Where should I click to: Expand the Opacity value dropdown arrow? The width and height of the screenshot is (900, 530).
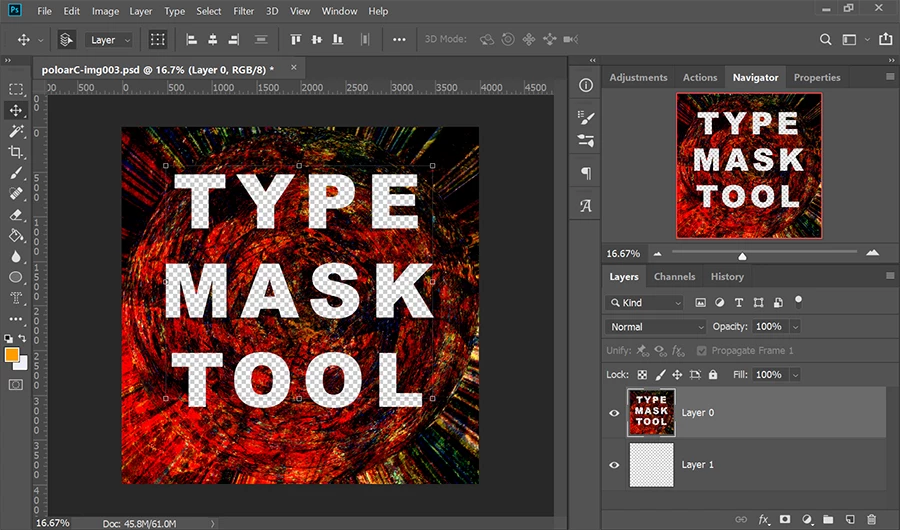point(796,327)
